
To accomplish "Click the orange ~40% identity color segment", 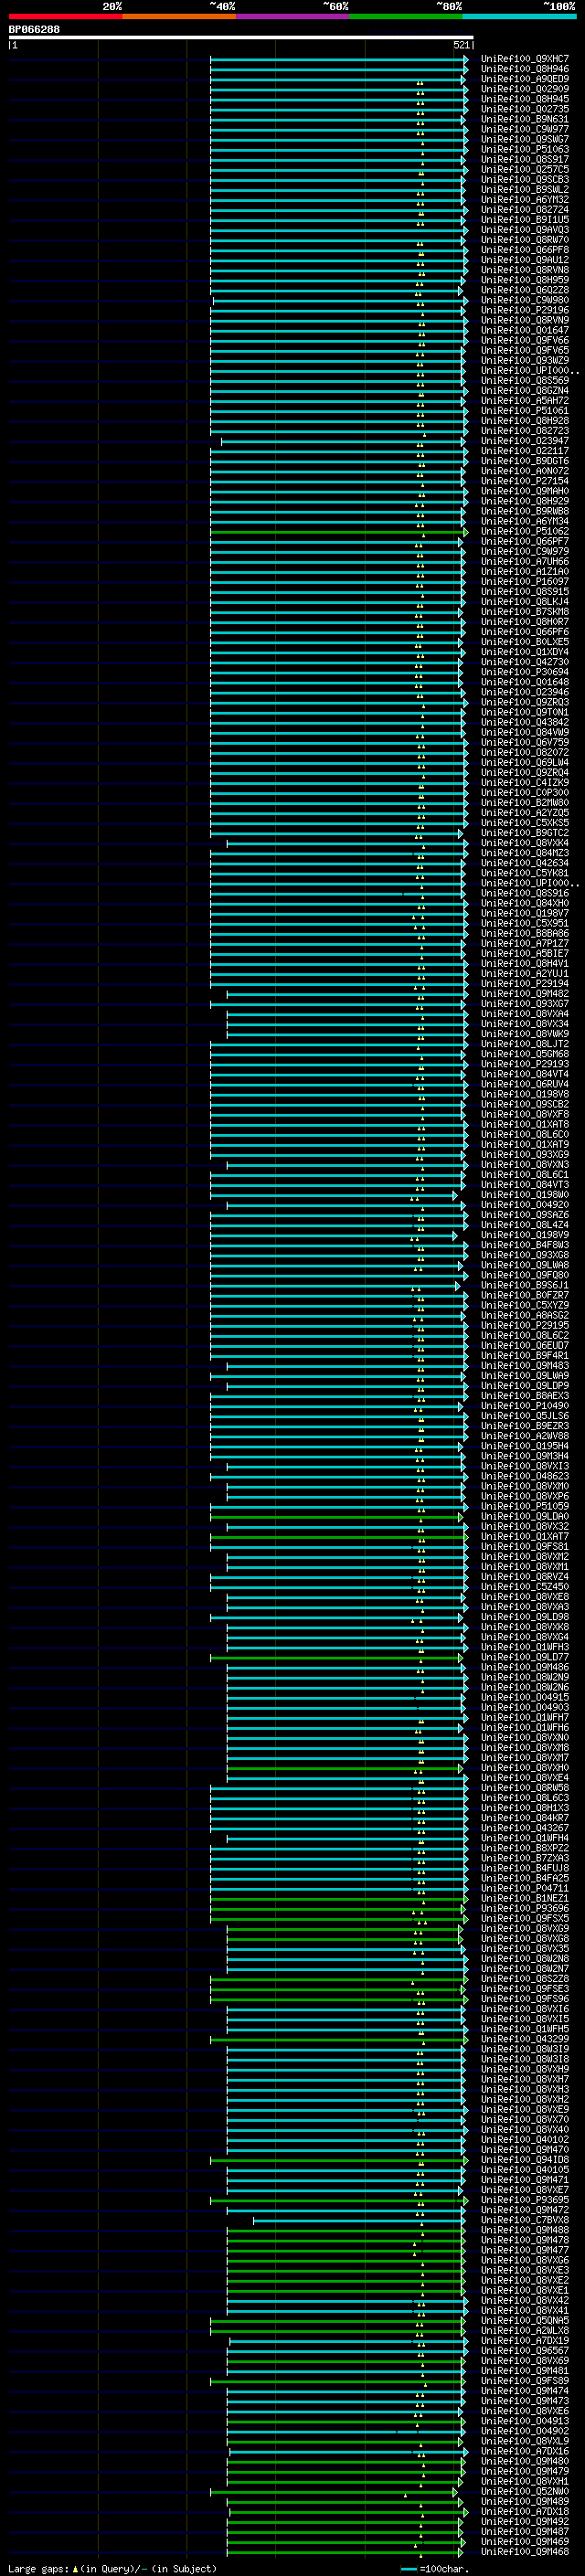I will [179, 16].
